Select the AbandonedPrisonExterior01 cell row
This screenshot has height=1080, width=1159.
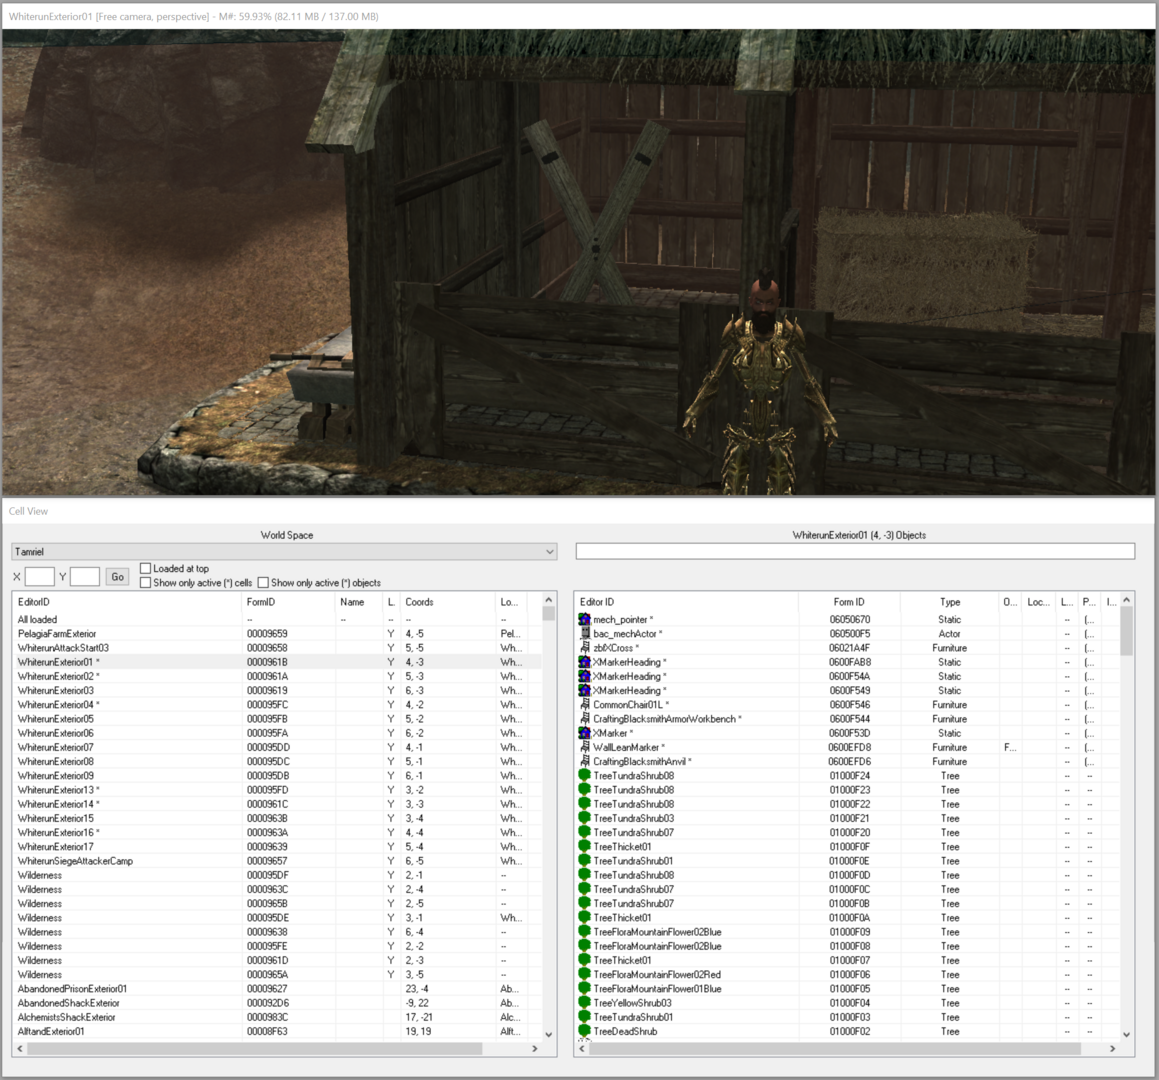pos(276,988)
